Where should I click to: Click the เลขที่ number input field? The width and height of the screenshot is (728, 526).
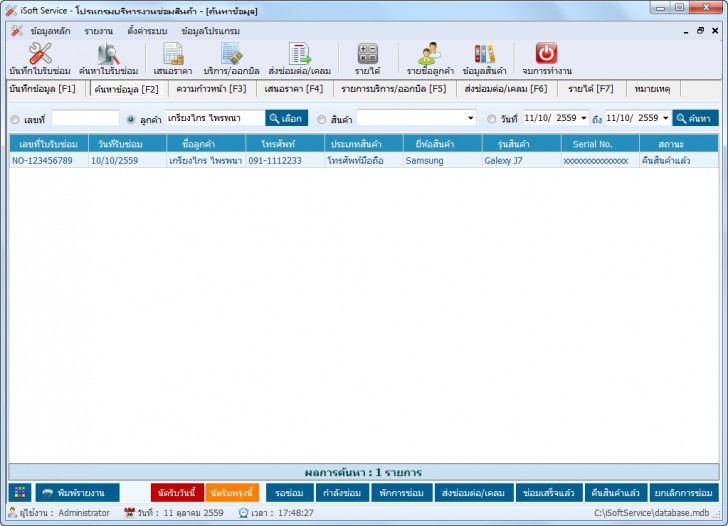(x=85, y=118)
